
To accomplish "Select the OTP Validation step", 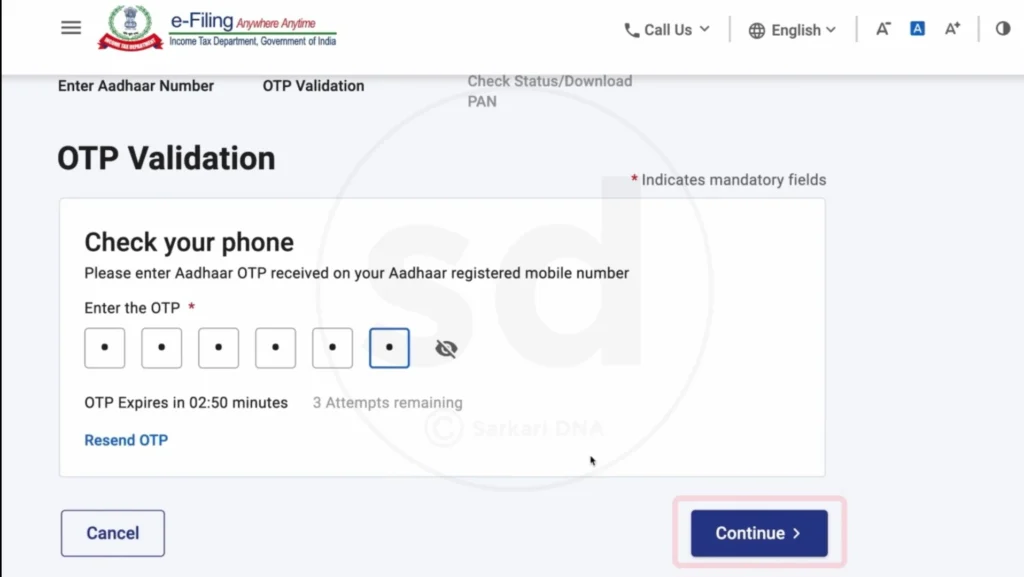I will [313, 86].
